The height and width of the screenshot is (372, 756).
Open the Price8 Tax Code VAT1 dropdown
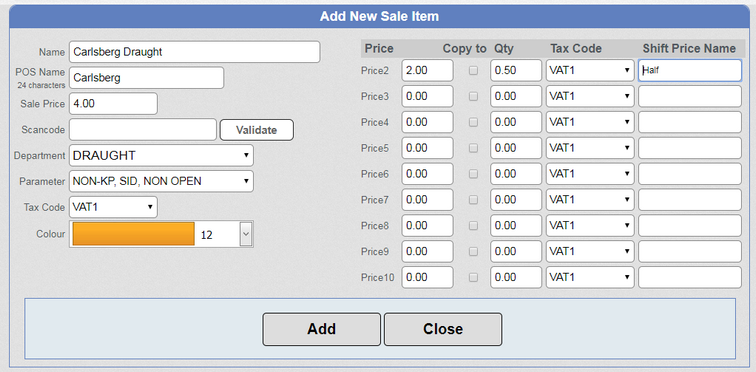(590, 226)
